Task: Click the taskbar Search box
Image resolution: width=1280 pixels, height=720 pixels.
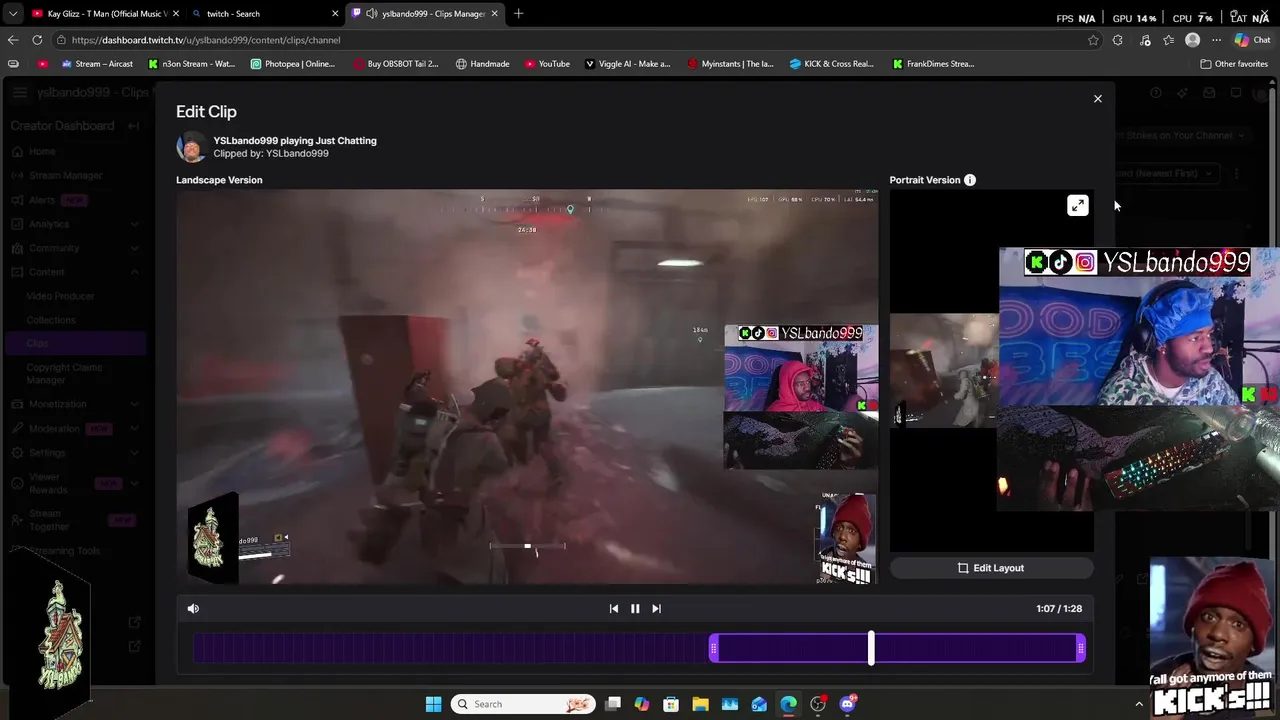Action: tap(523, 704)
